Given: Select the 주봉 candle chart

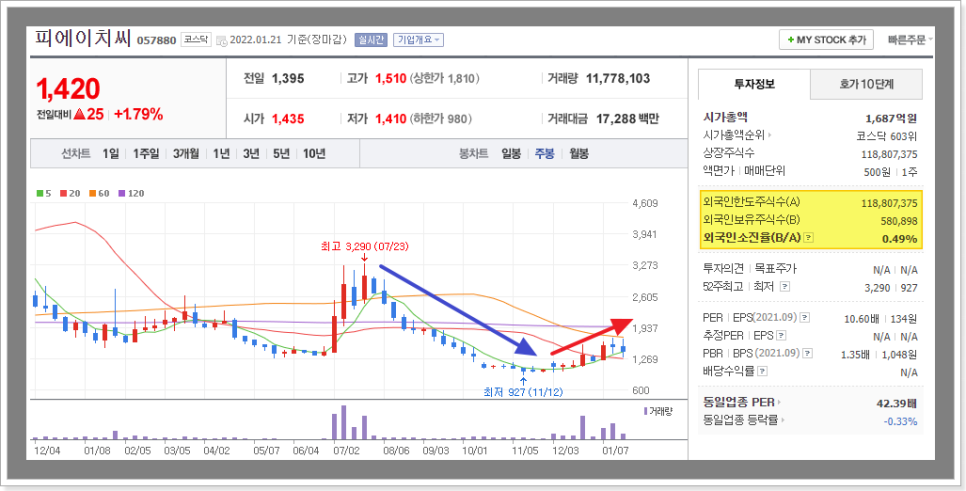Looking at the screenshot, I should 545,154.
